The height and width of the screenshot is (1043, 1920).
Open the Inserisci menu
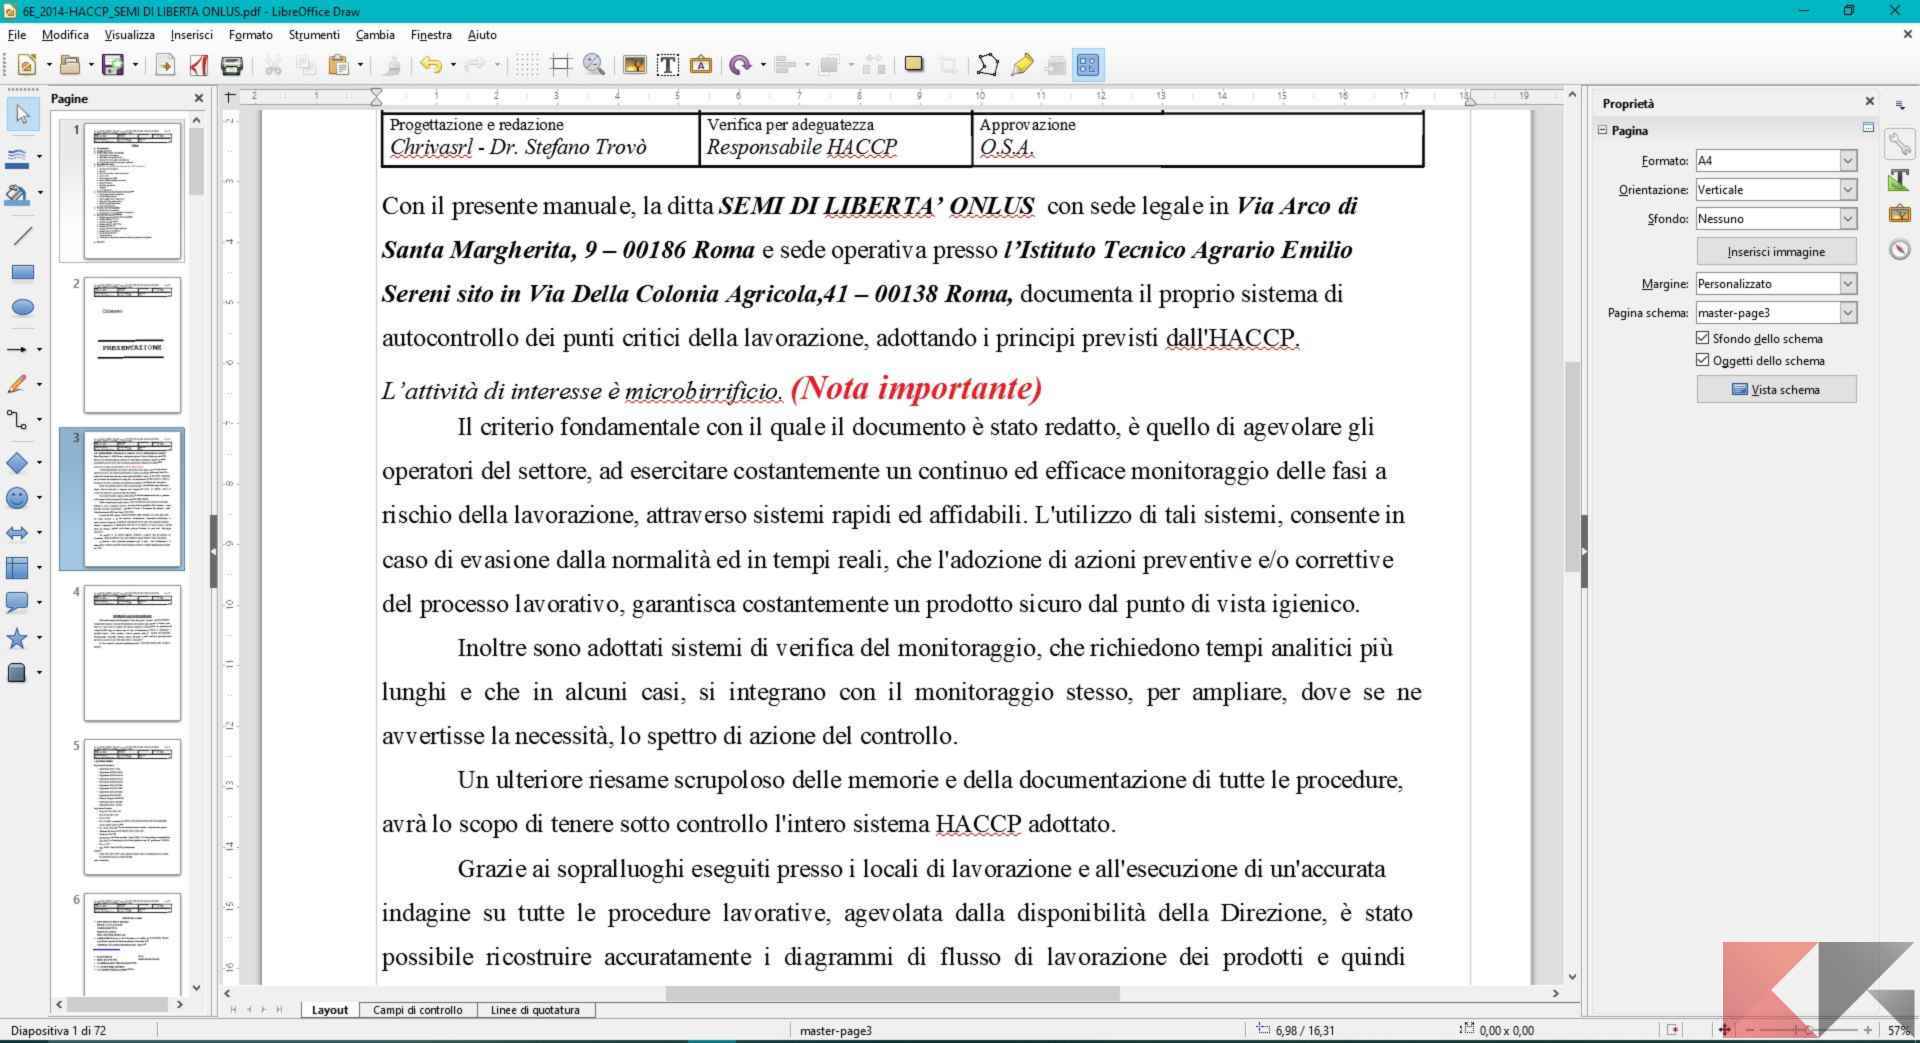click(x=191, y=34)
